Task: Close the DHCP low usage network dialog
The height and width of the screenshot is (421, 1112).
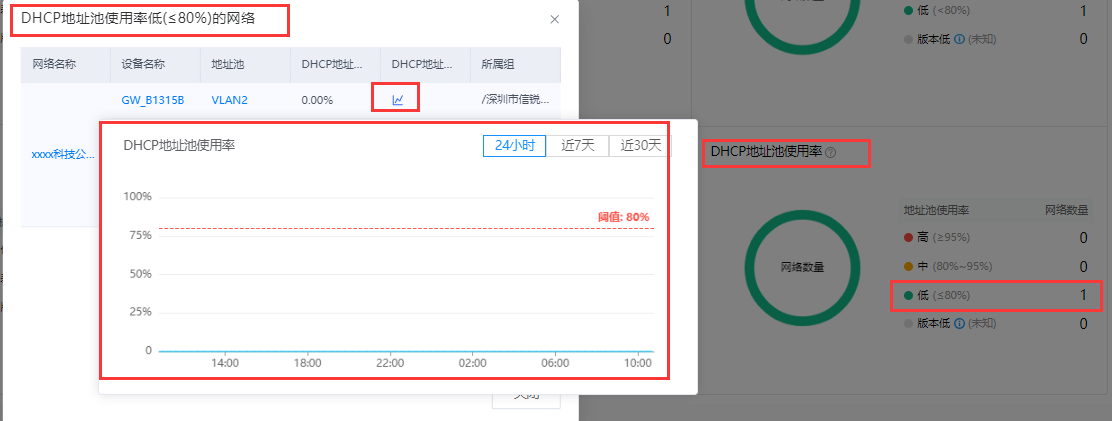Action: click(x=555, y=19)
